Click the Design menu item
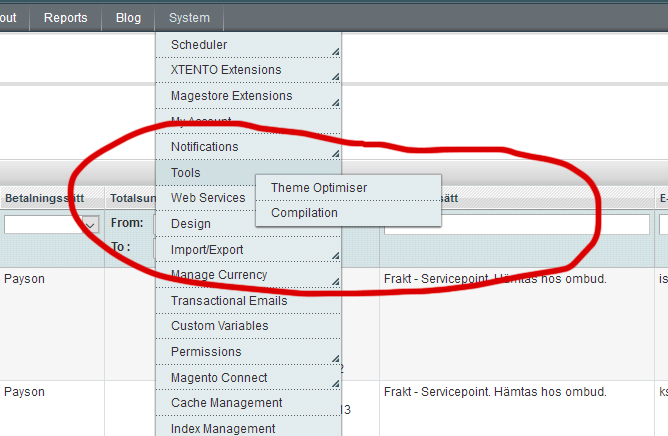This screenshot has height=436, width=668. [x=191, y=224]
